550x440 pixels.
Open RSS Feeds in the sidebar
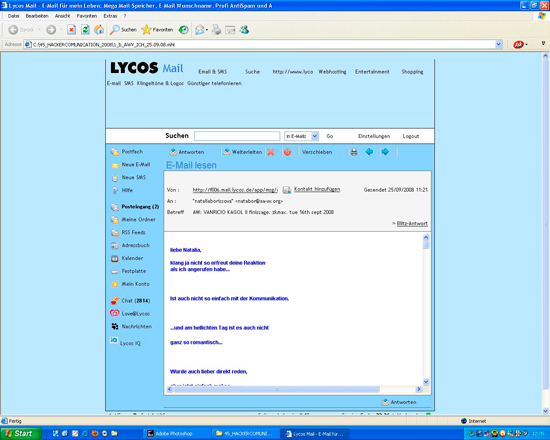coord(128,232)
